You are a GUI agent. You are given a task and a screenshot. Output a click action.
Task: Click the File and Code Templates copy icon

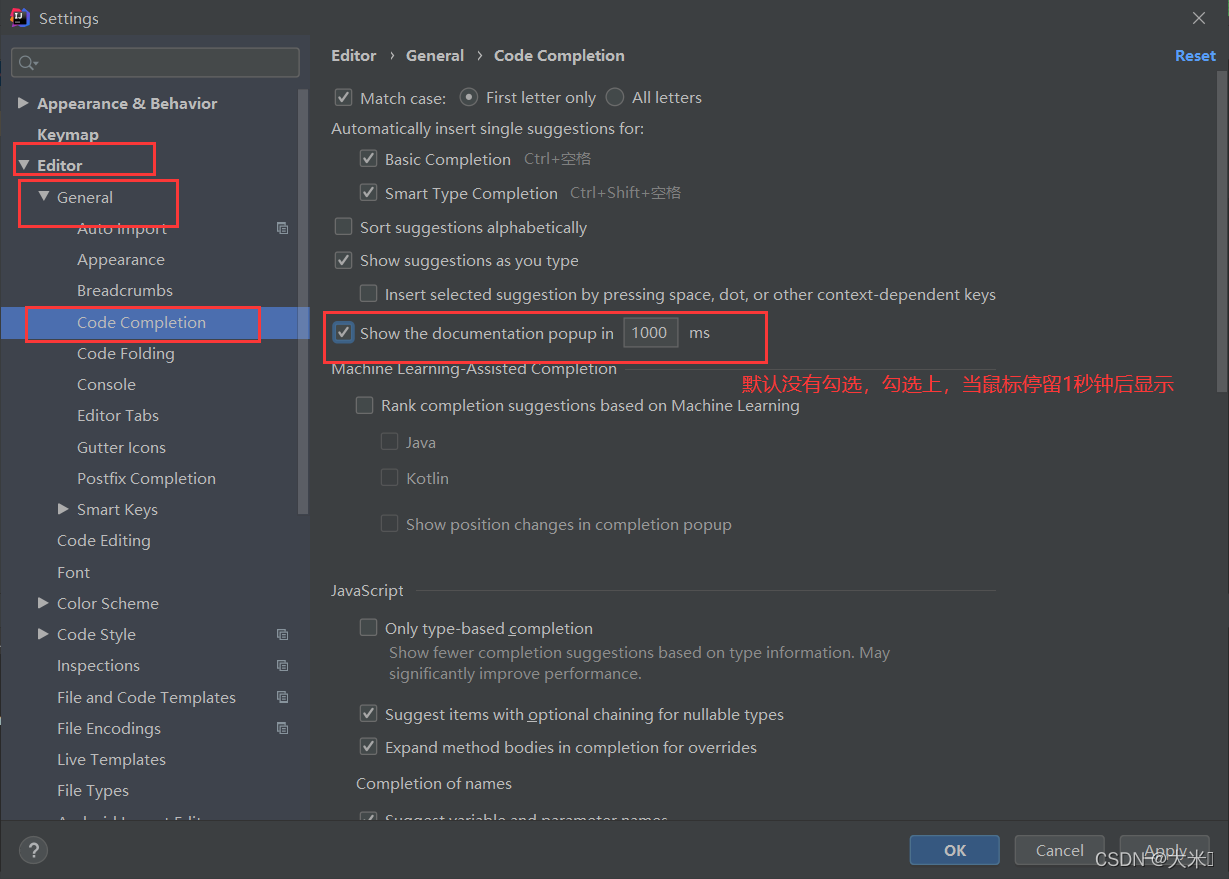[282, 697]
